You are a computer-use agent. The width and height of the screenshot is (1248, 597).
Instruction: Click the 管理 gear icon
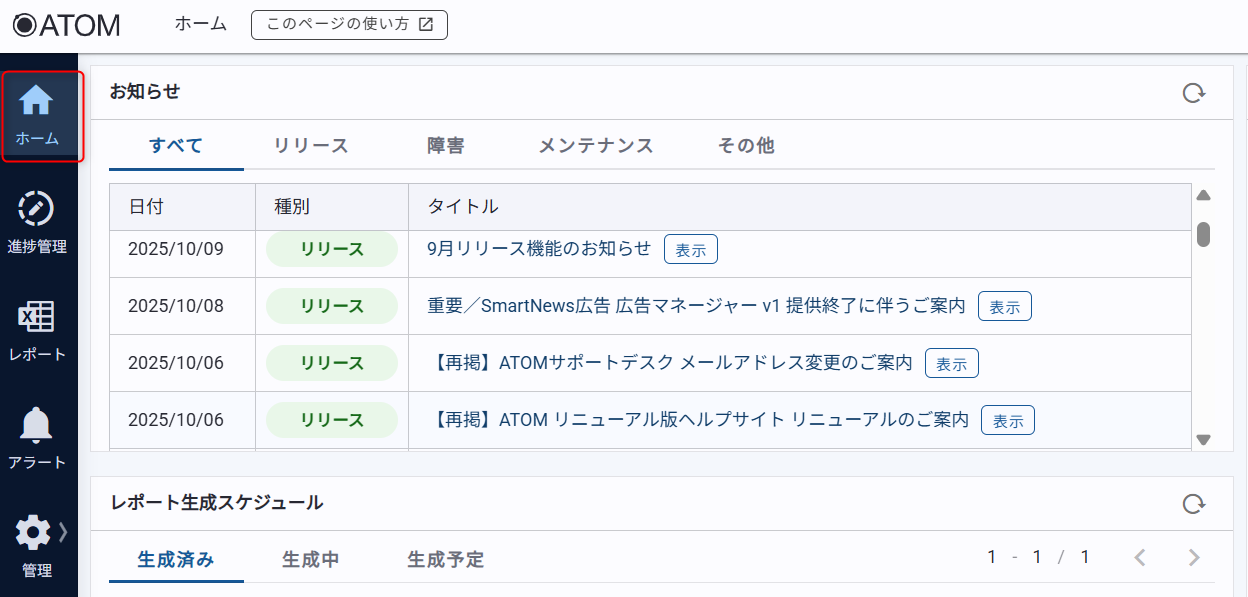tap(33, 533)
